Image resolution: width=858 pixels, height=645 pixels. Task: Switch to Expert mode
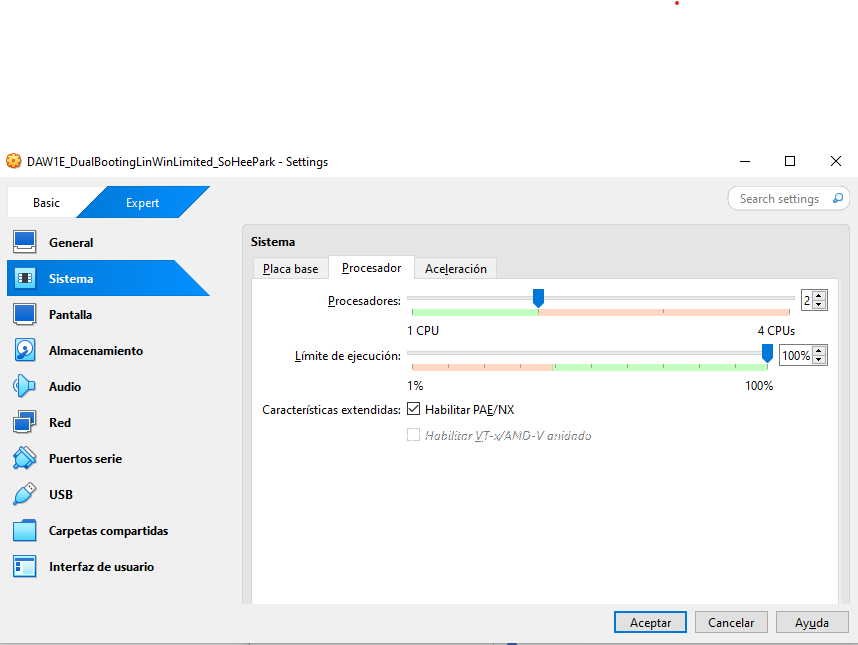142,202
